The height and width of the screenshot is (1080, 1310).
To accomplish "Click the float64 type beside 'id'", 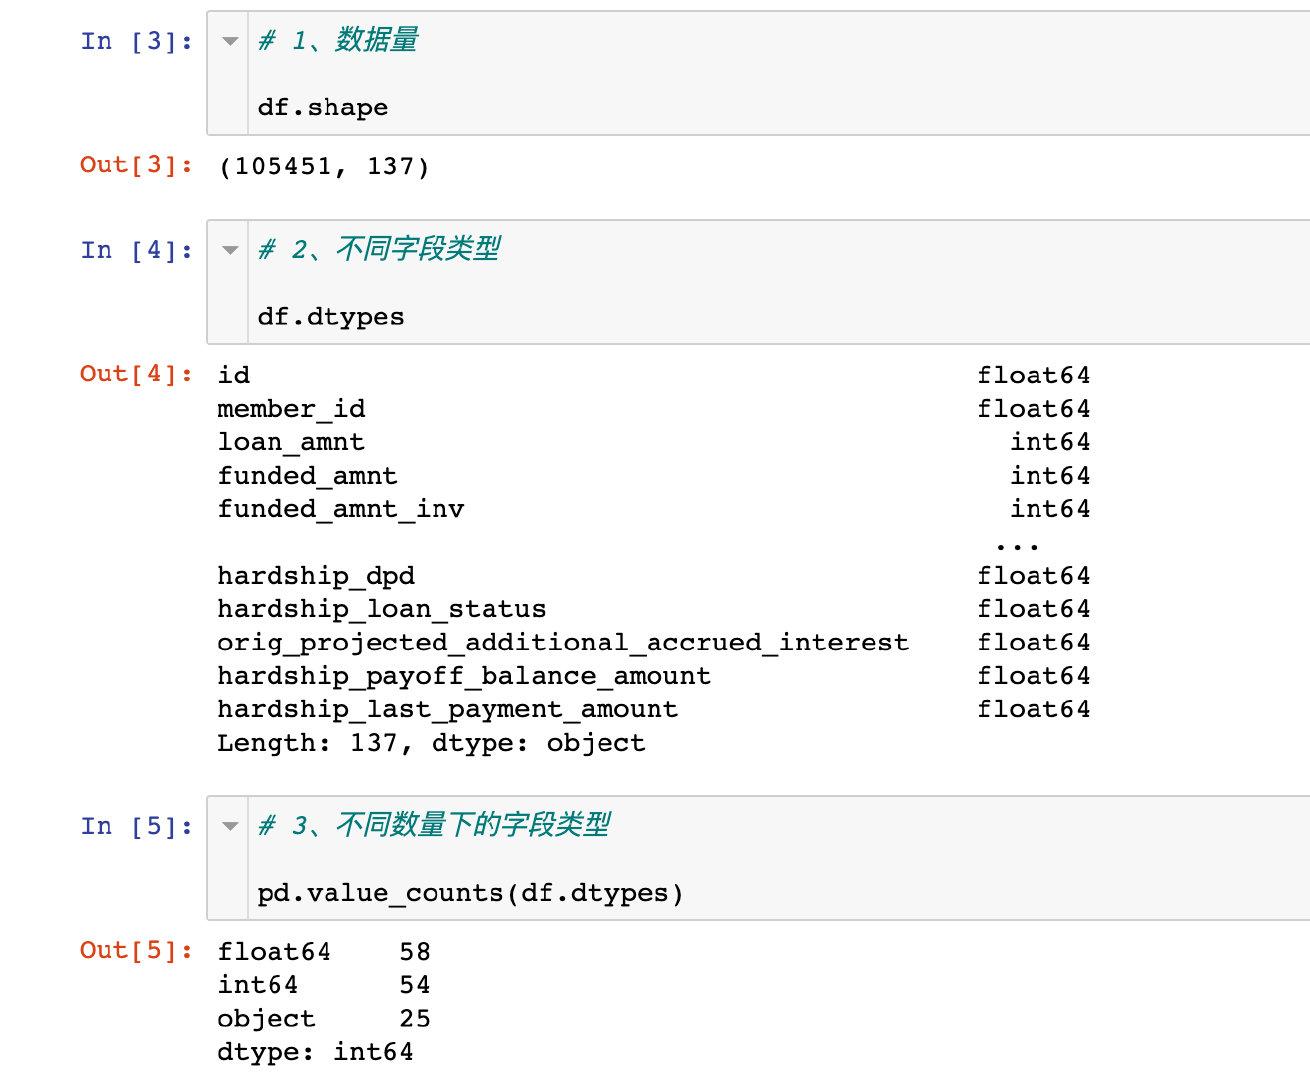I will [1034, 375].
